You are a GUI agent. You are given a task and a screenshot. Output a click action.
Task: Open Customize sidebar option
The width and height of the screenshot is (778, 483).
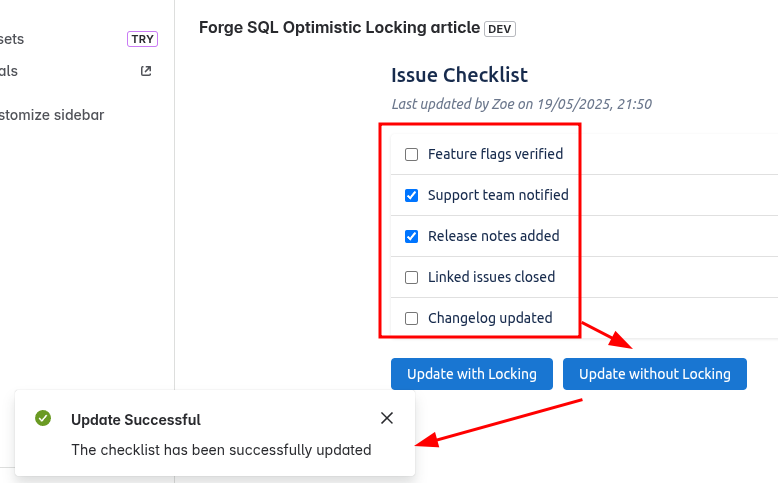pyautogui.click(x=52, y=115)
